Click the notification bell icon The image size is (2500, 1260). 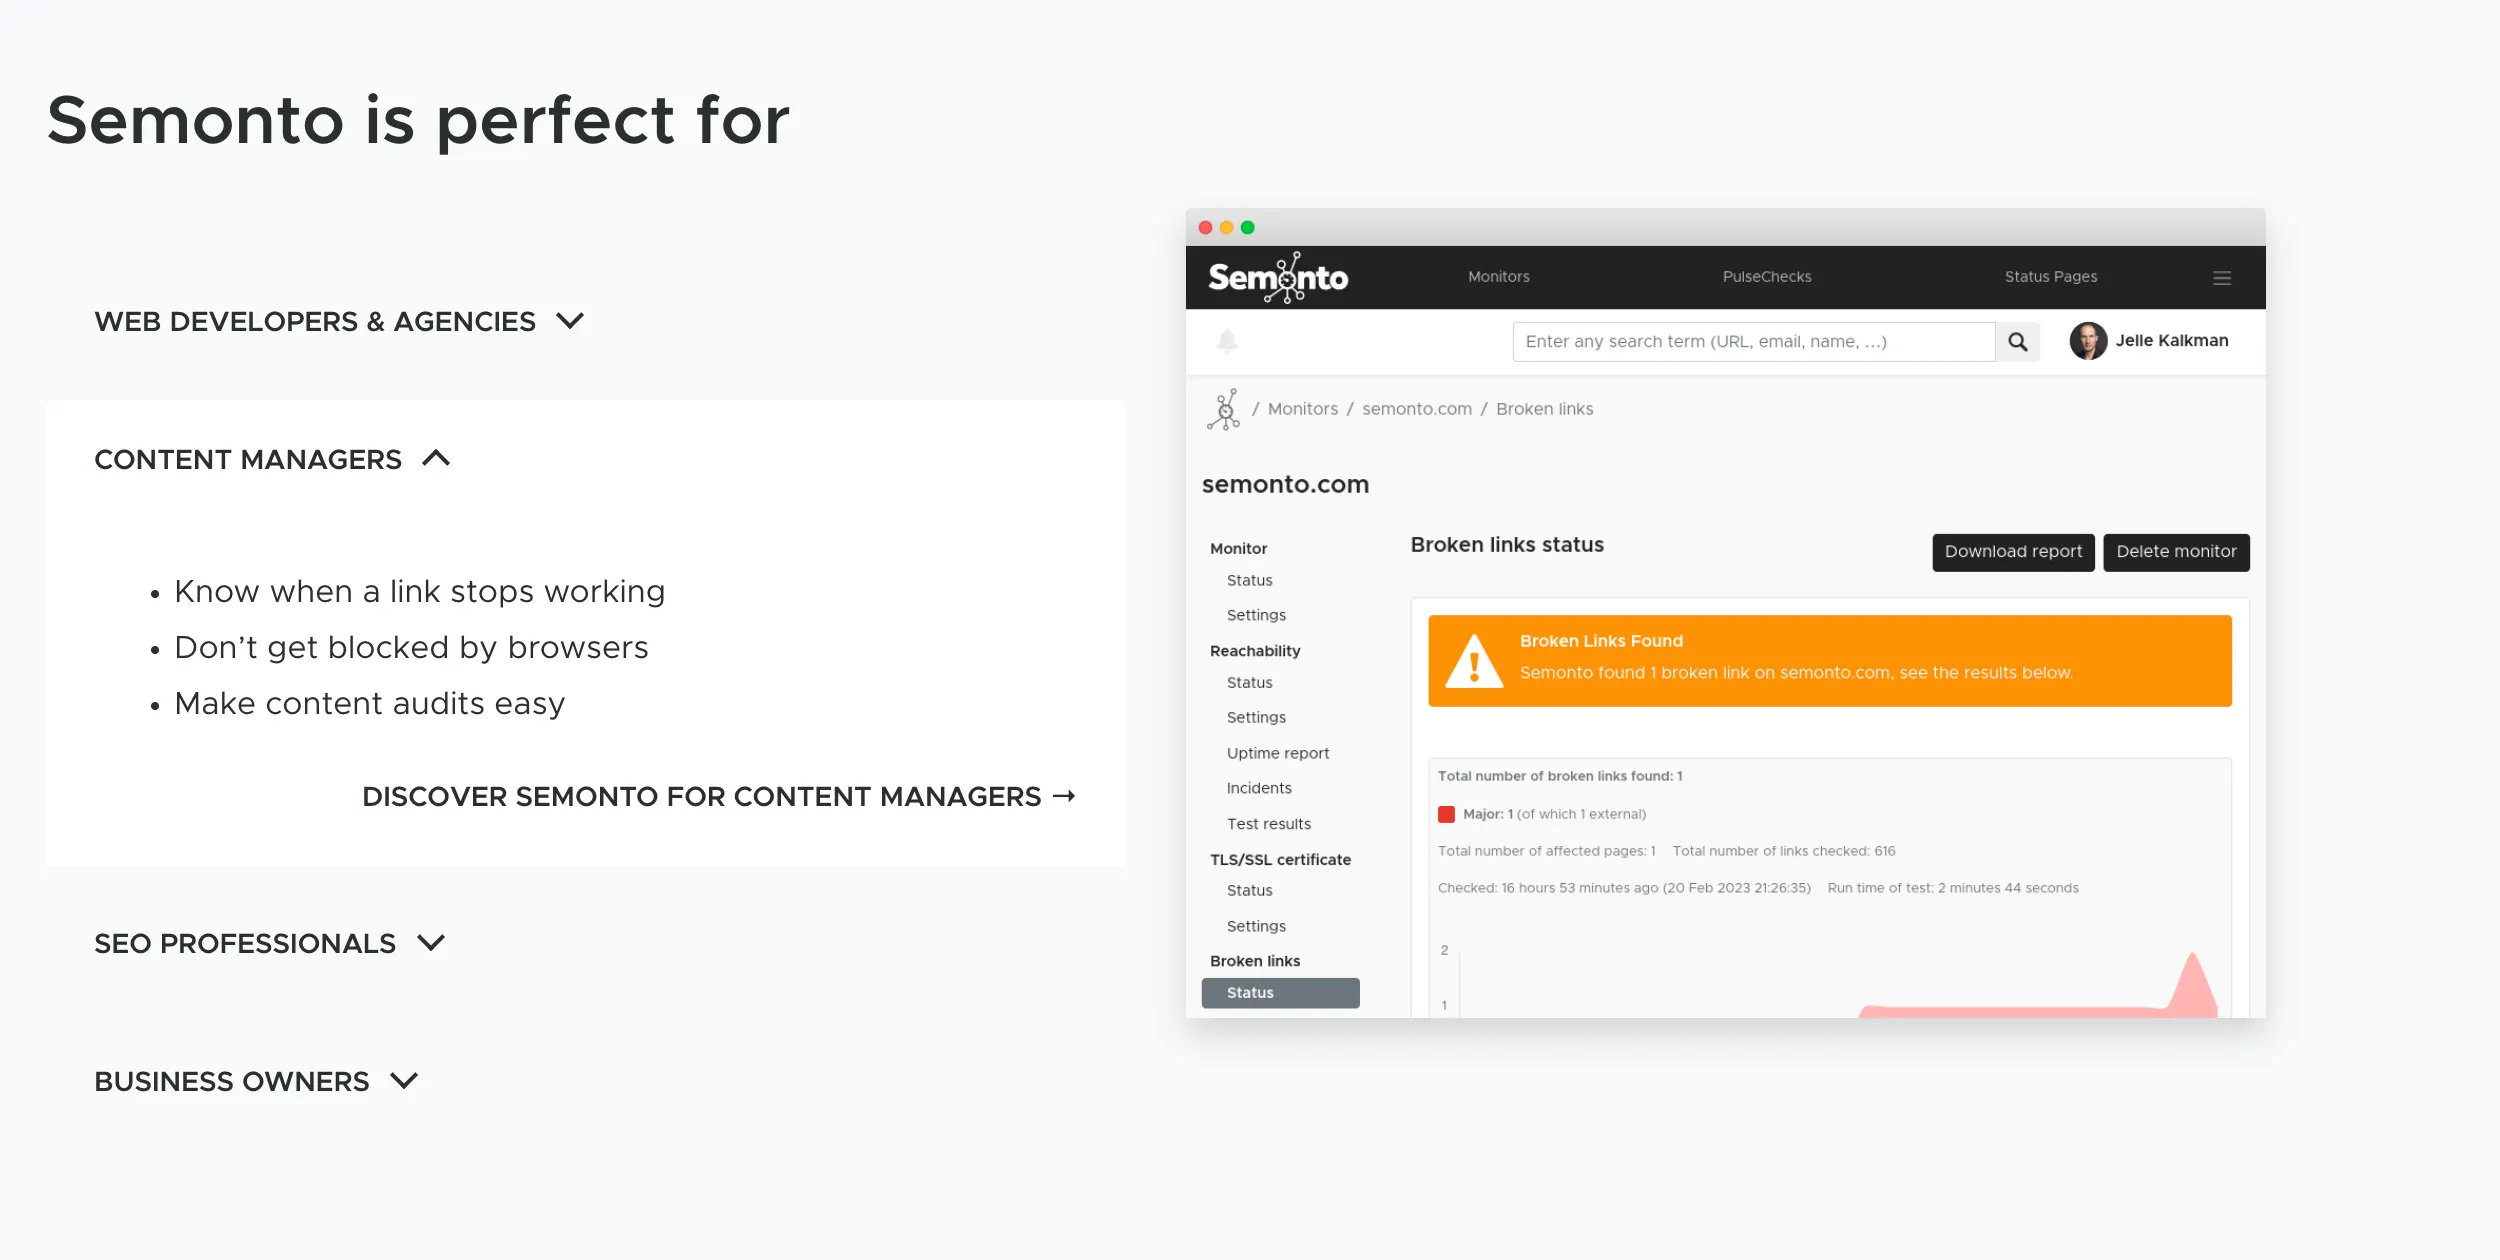1227,341
